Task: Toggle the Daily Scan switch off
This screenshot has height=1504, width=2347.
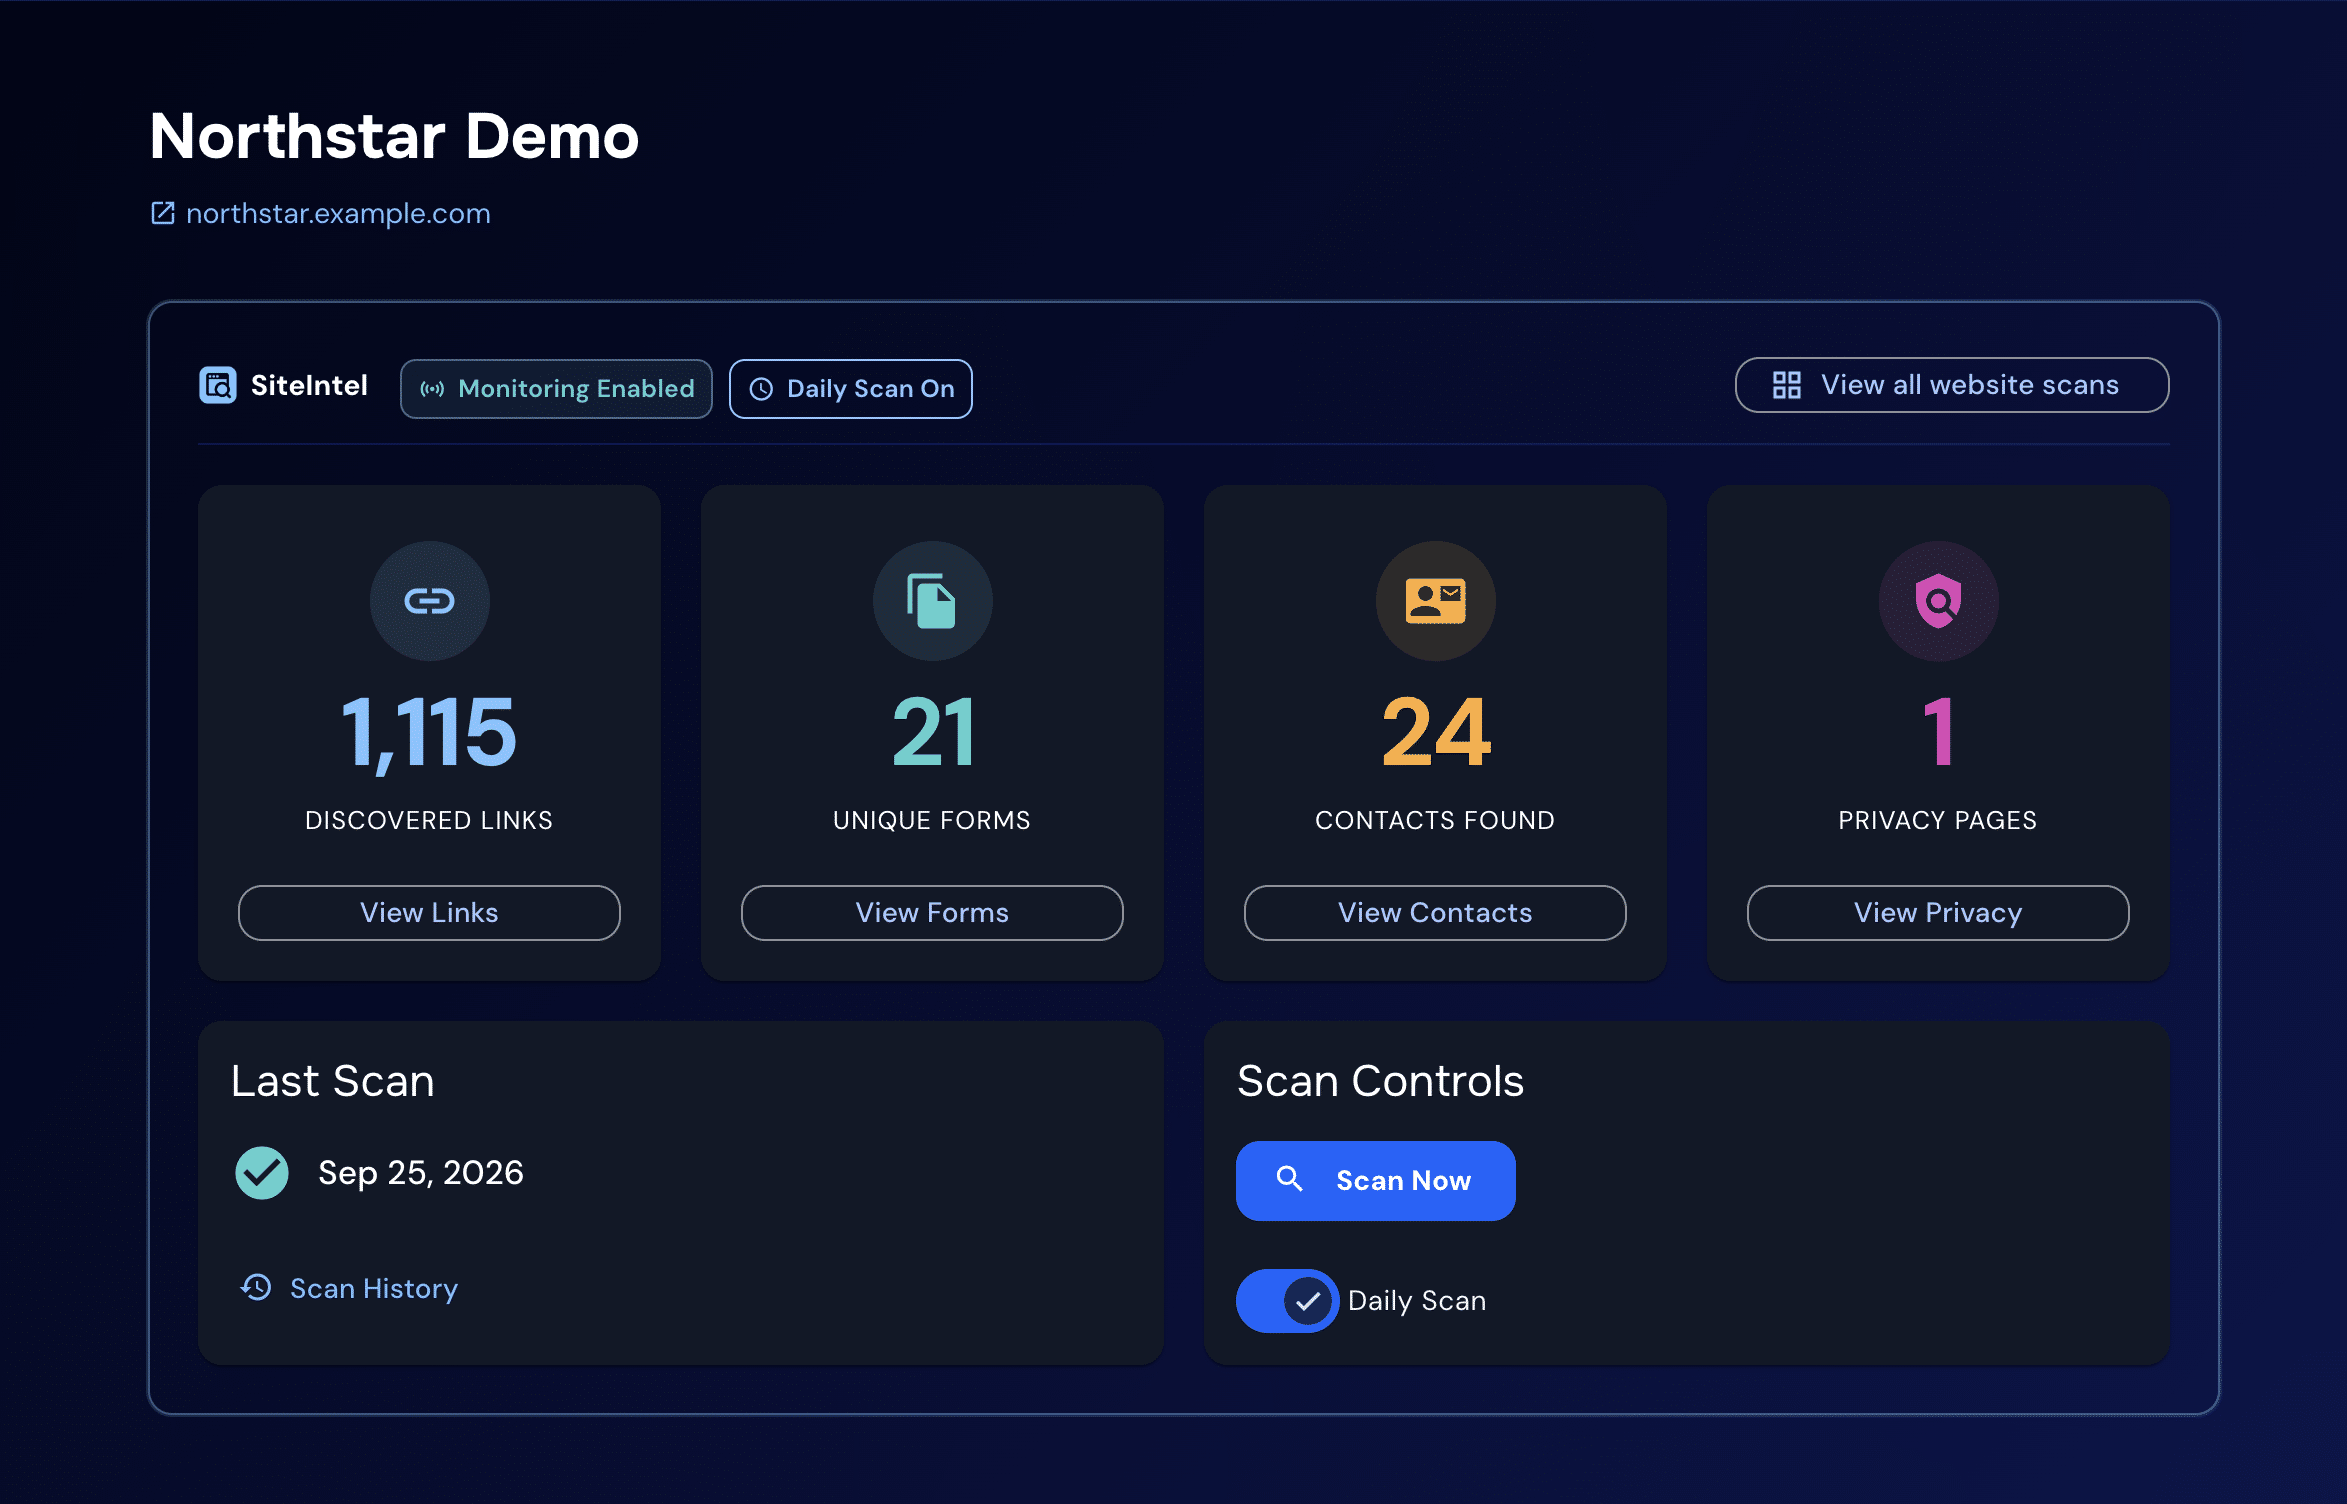Action: tap(1287, 1301)
